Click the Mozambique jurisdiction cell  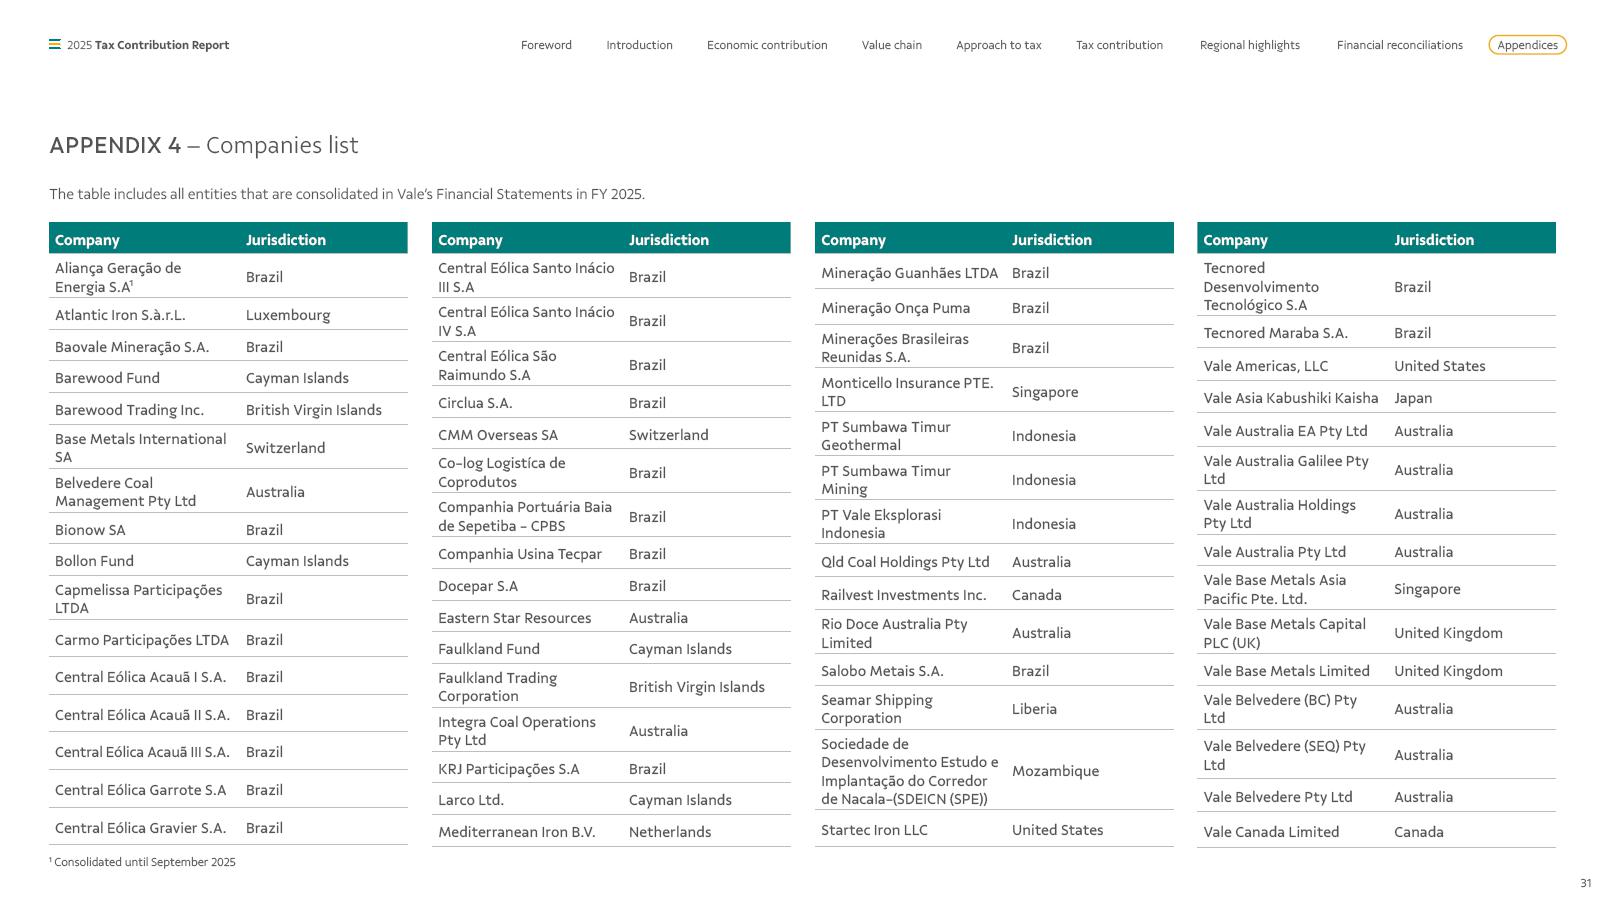[x=1055, y=771]
